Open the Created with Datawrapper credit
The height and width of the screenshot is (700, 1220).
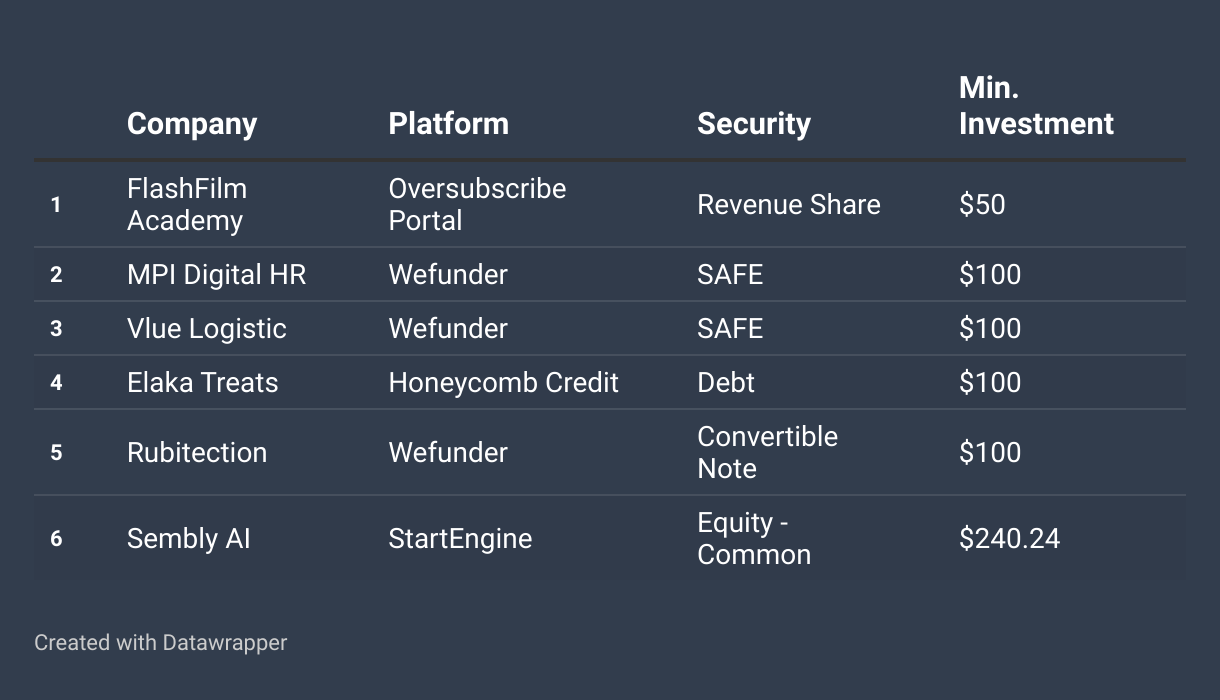pos(161,642)
